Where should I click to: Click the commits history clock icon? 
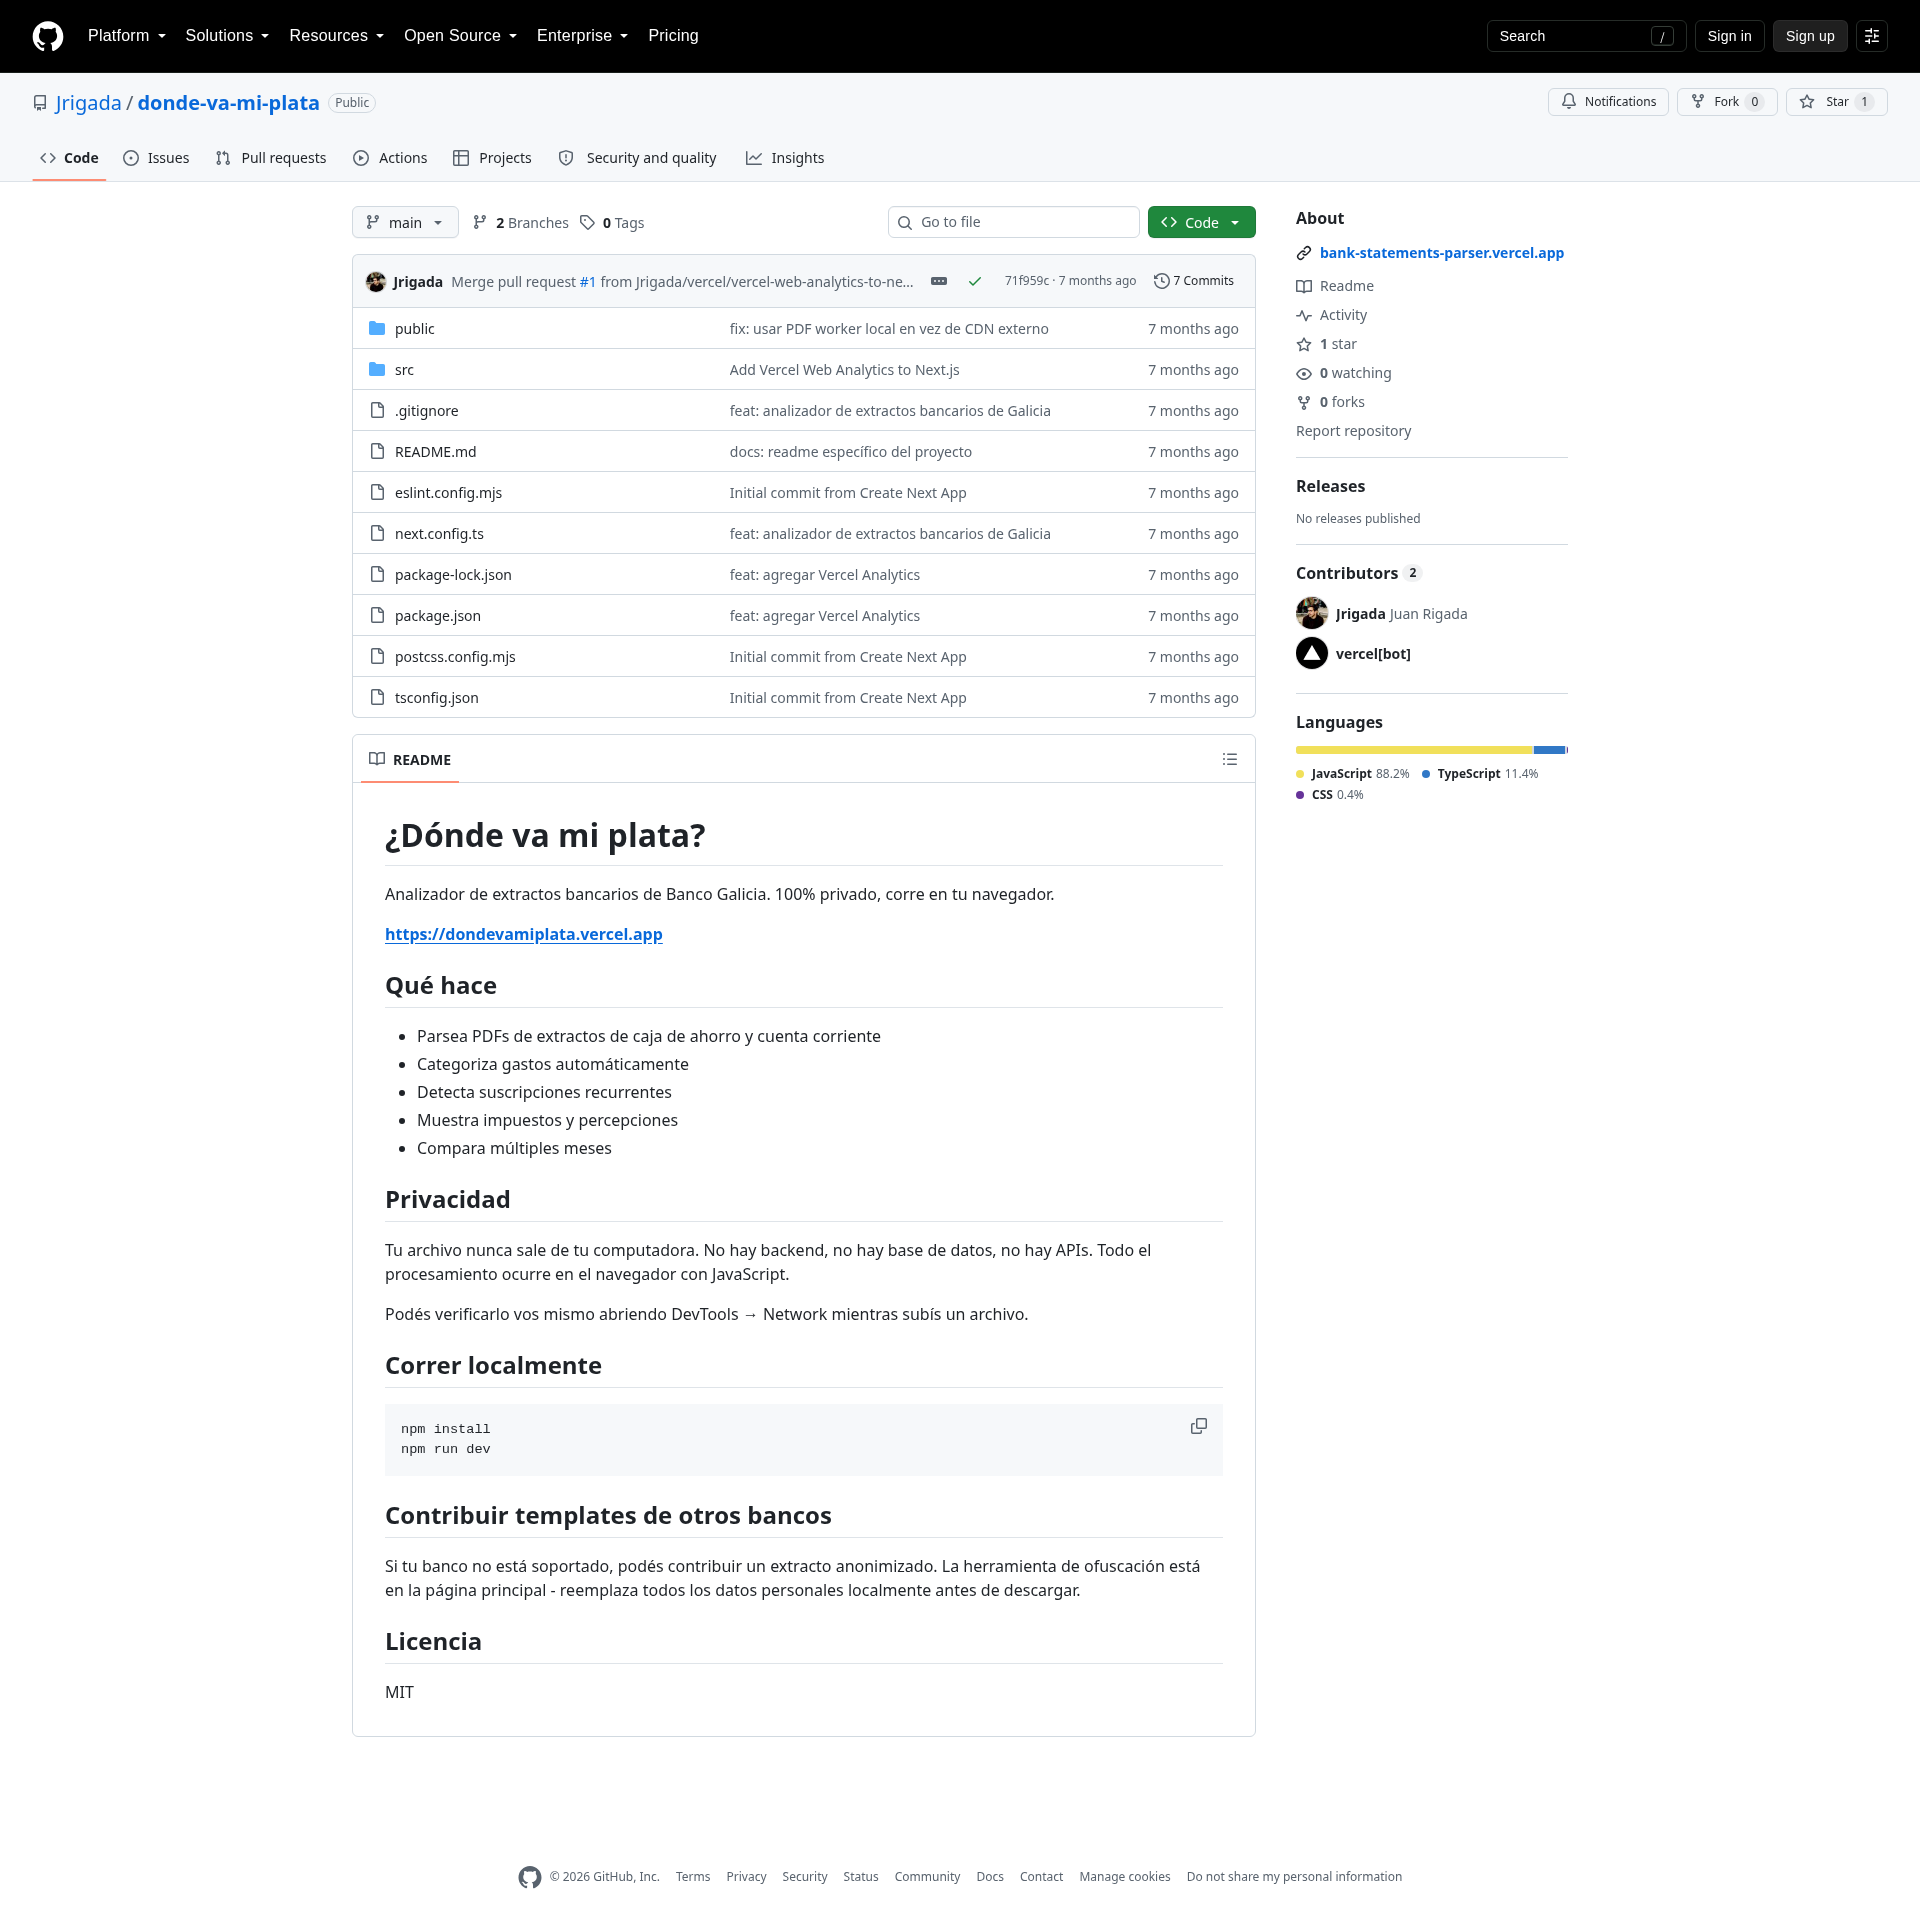tap(1162, 282)
